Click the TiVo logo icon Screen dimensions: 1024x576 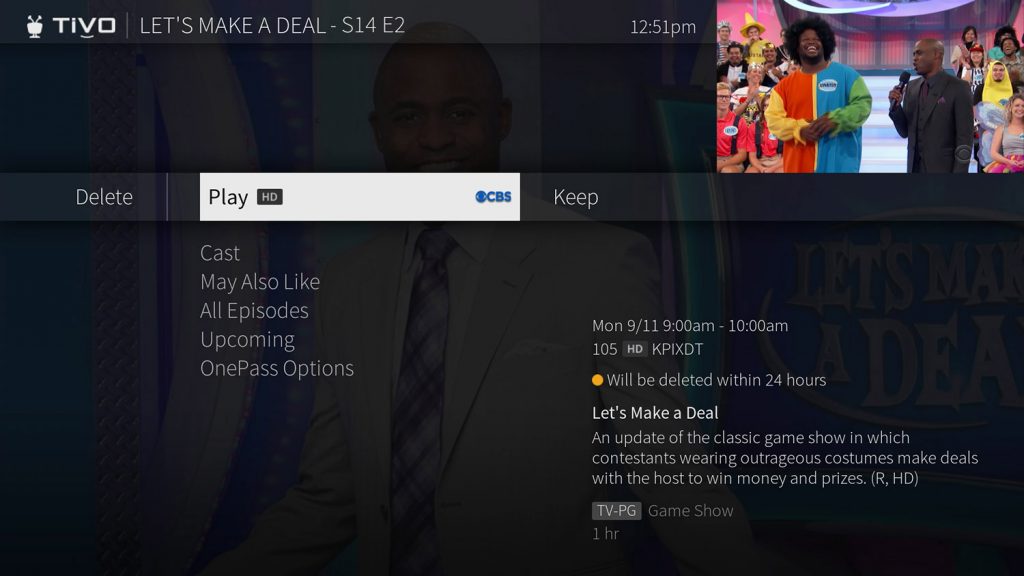[x=71, y=25]
